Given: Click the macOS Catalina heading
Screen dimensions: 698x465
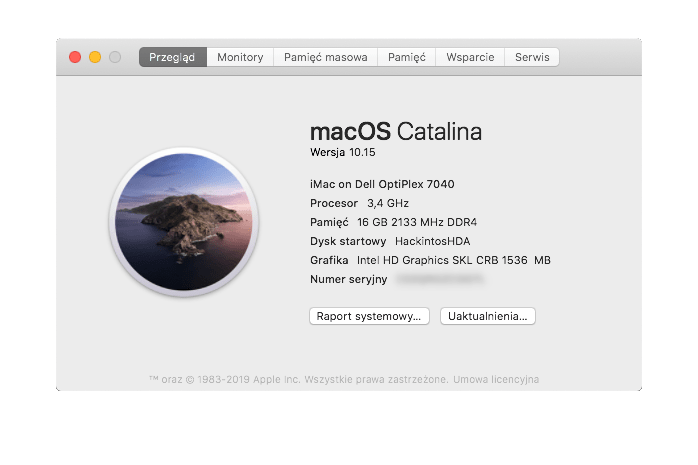Looking at the screenshot, I should pos(396,131).
